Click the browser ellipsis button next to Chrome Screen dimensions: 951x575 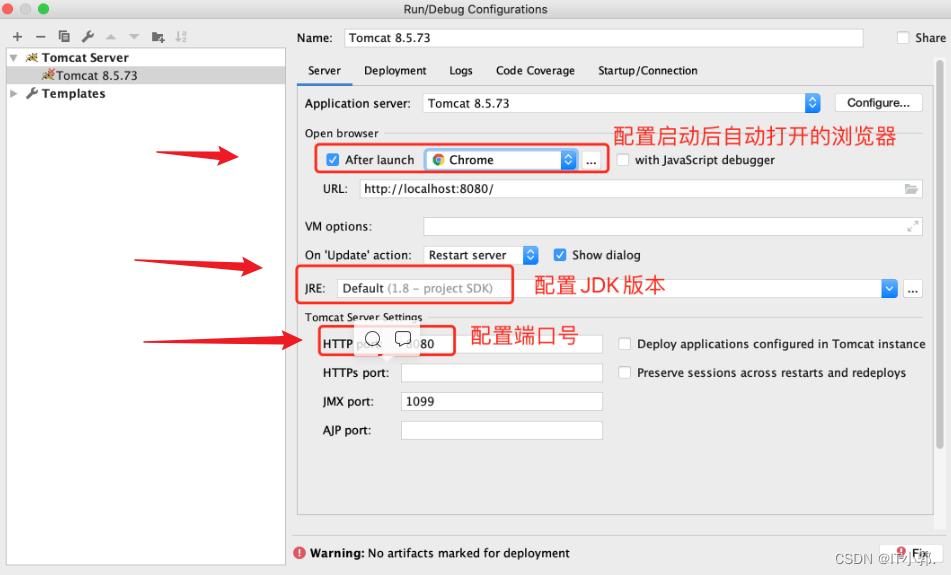591,160
